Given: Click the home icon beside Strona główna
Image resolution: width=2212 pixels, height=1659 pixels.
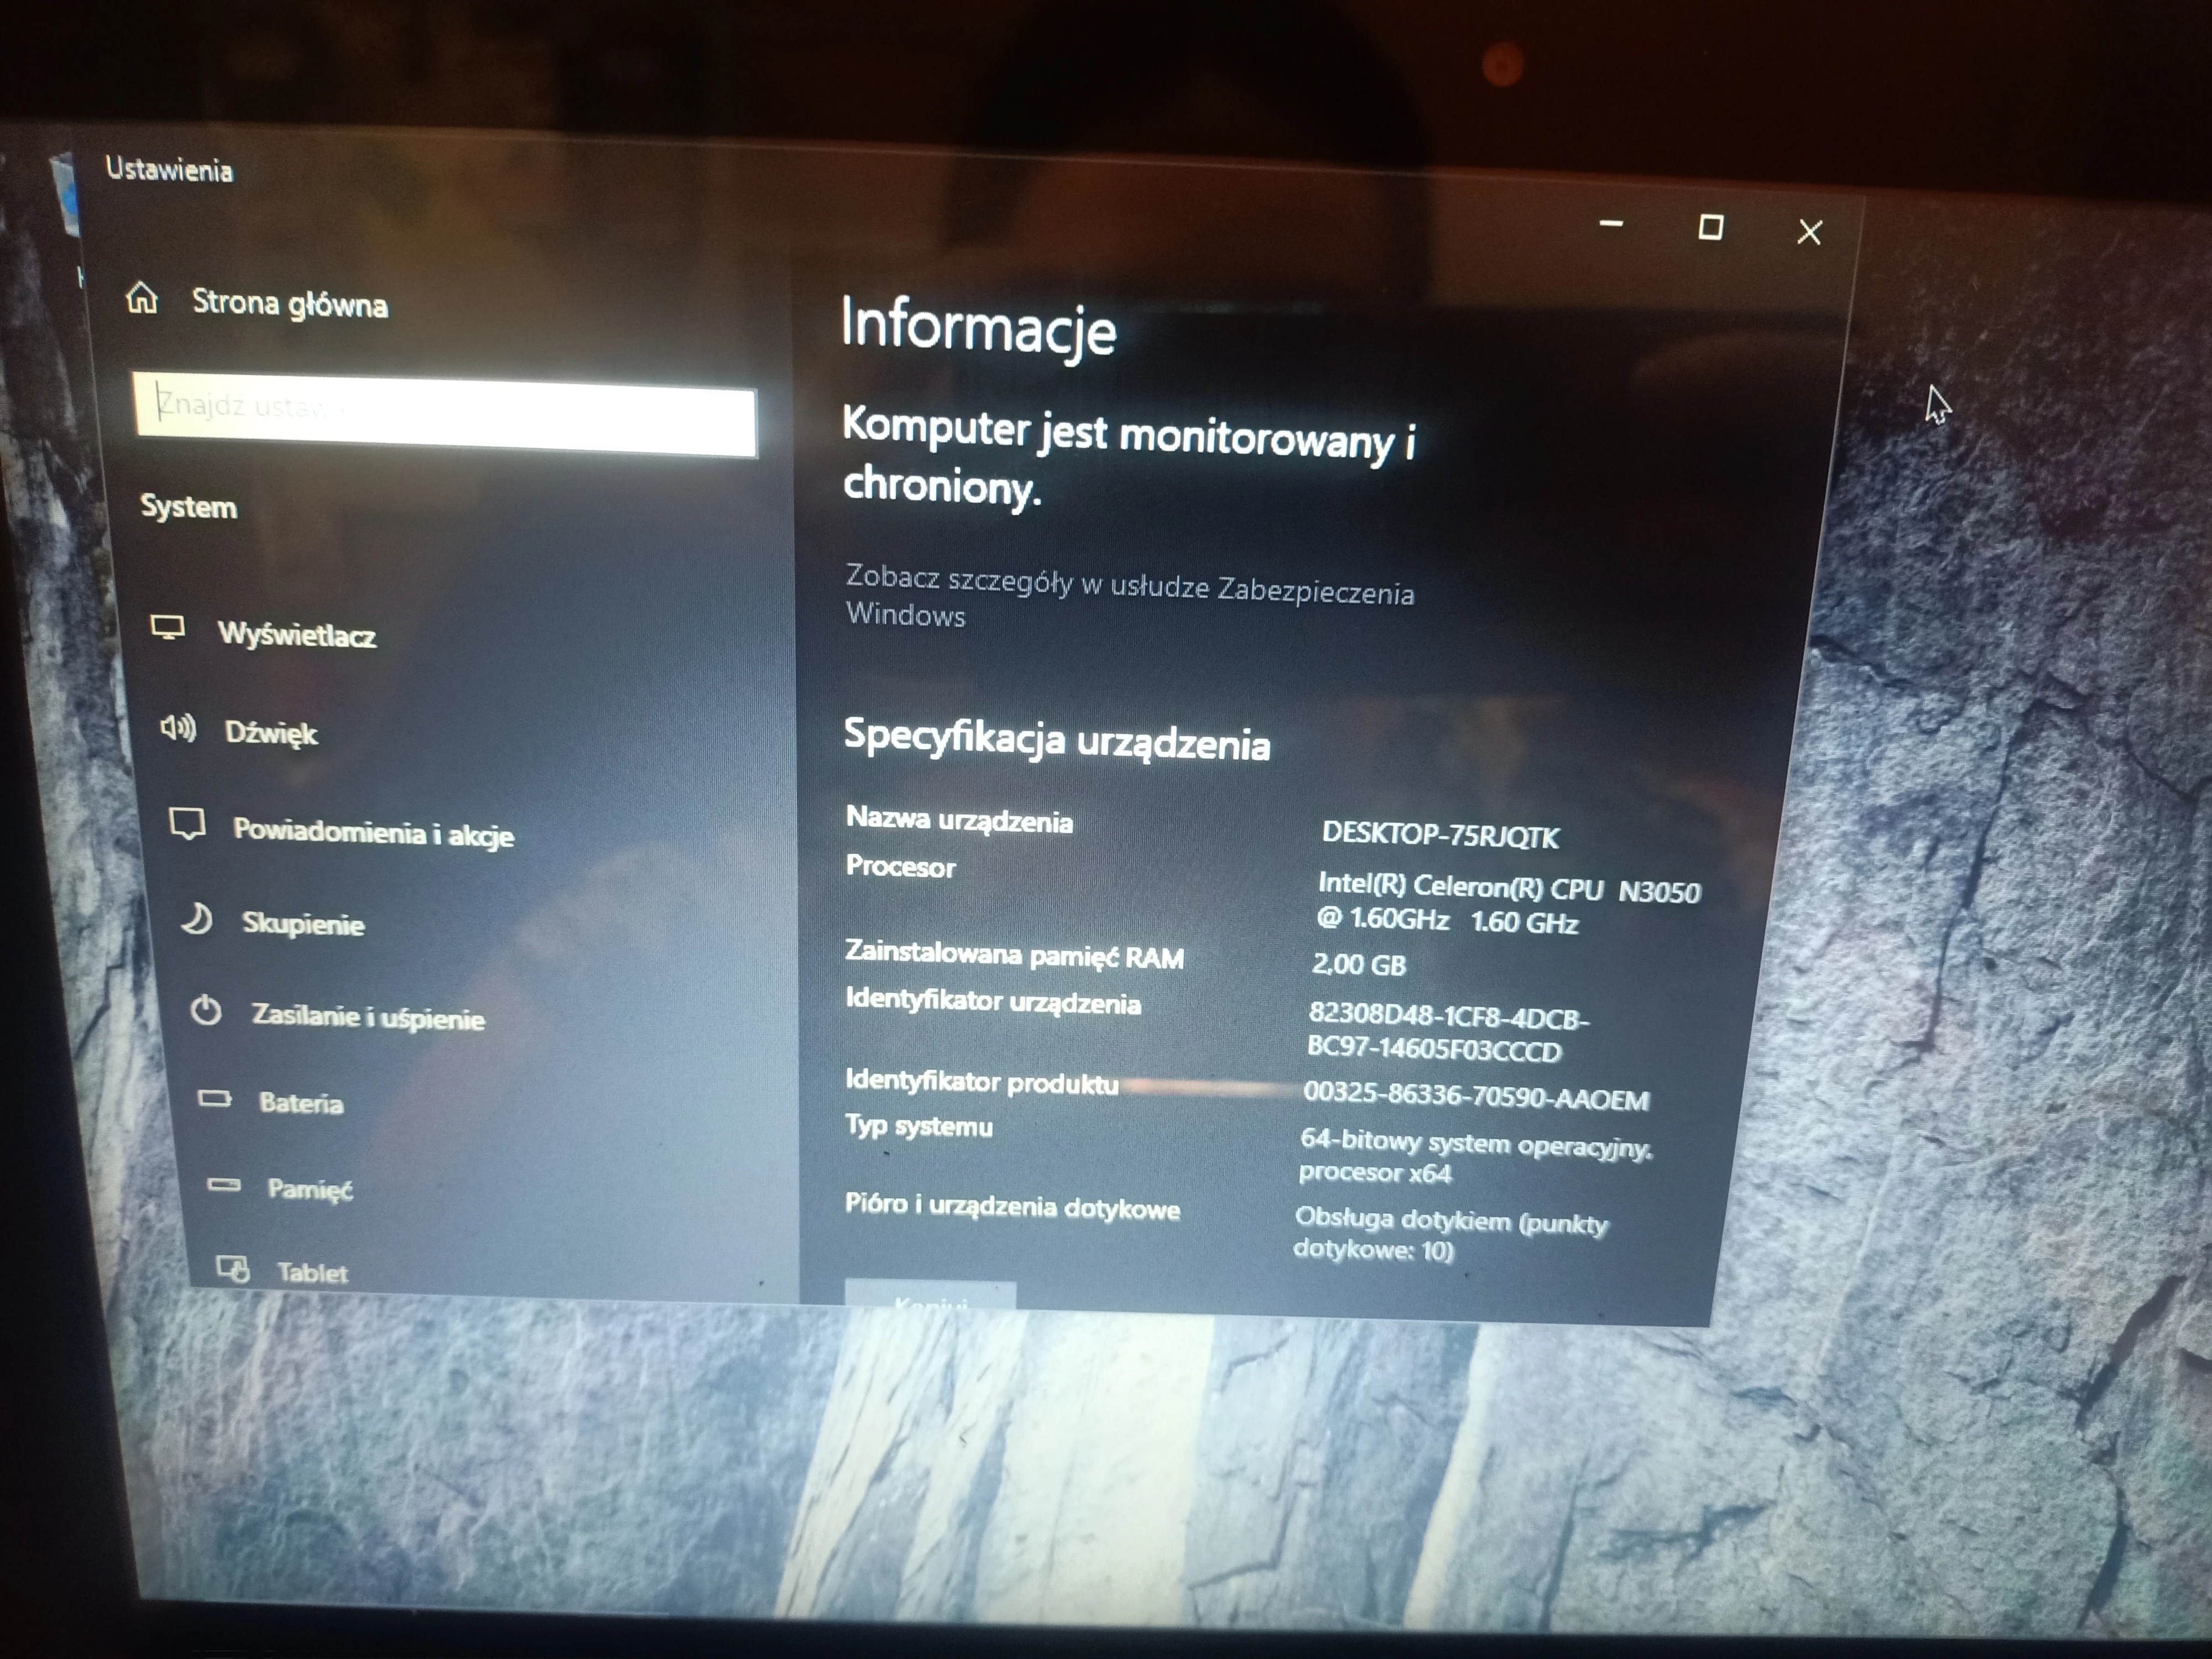Looking at the screenshot, I should click(143, 297).
